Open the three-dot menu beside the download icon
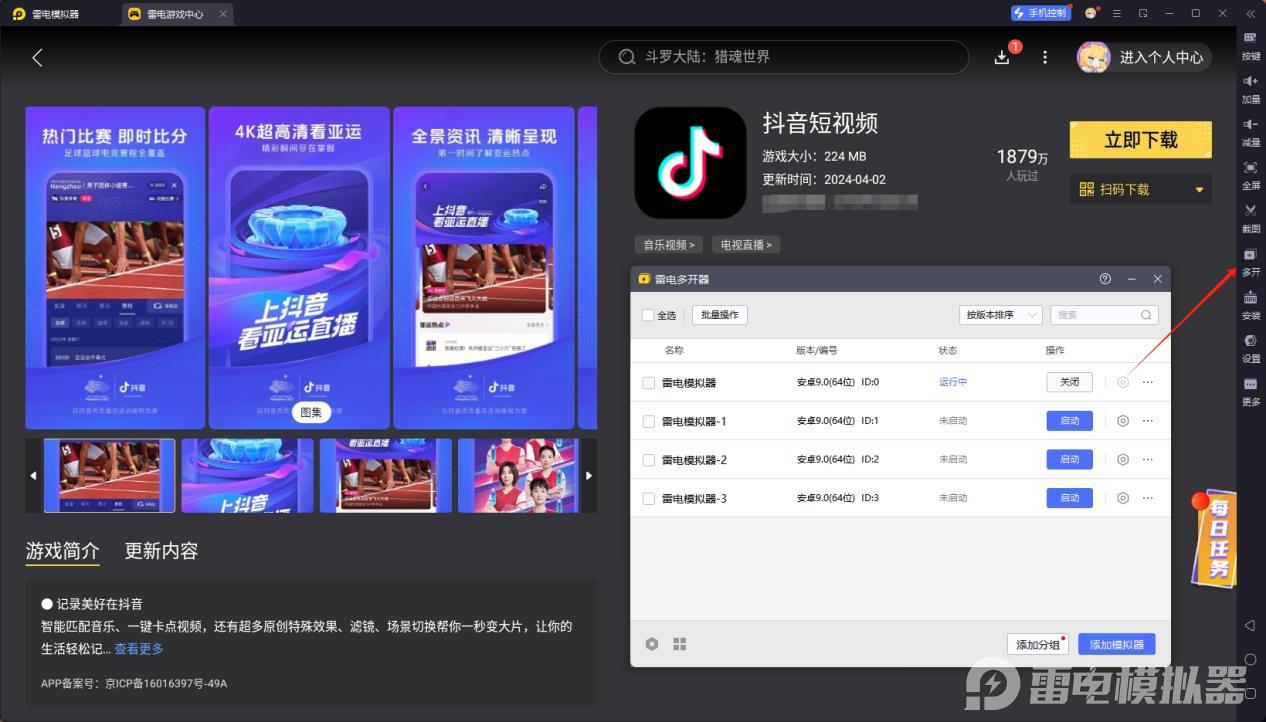Screen dimensions: 1266x722 pos(1045,57)
